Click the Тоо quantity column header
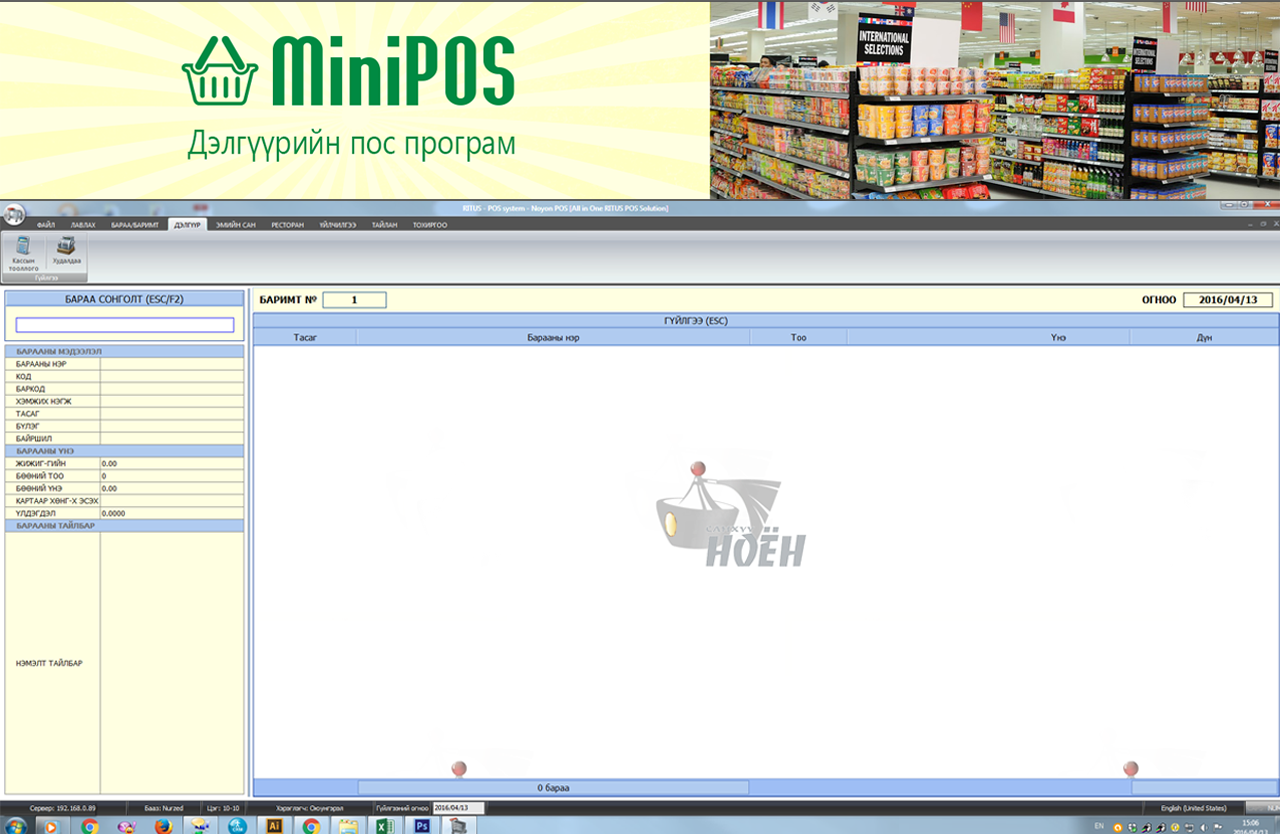This screenshot has height=834, width=1280. [x=799, y=338]
